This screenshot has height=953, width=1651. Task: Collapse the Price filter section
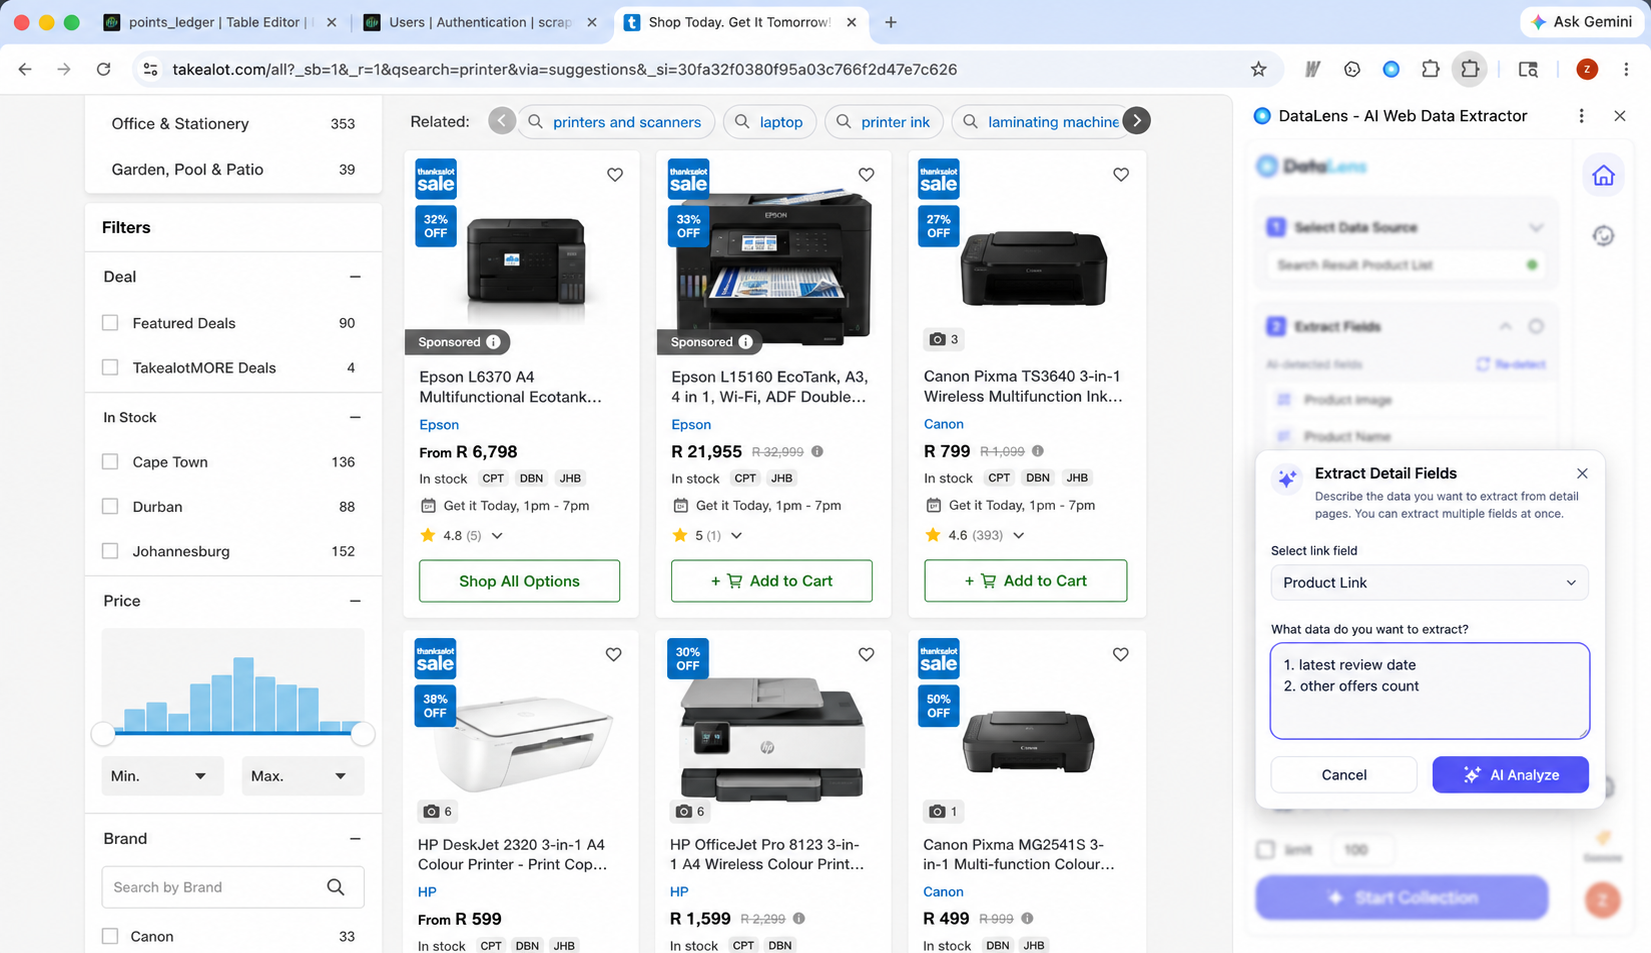pyautogui.click(x=355, y=601)
